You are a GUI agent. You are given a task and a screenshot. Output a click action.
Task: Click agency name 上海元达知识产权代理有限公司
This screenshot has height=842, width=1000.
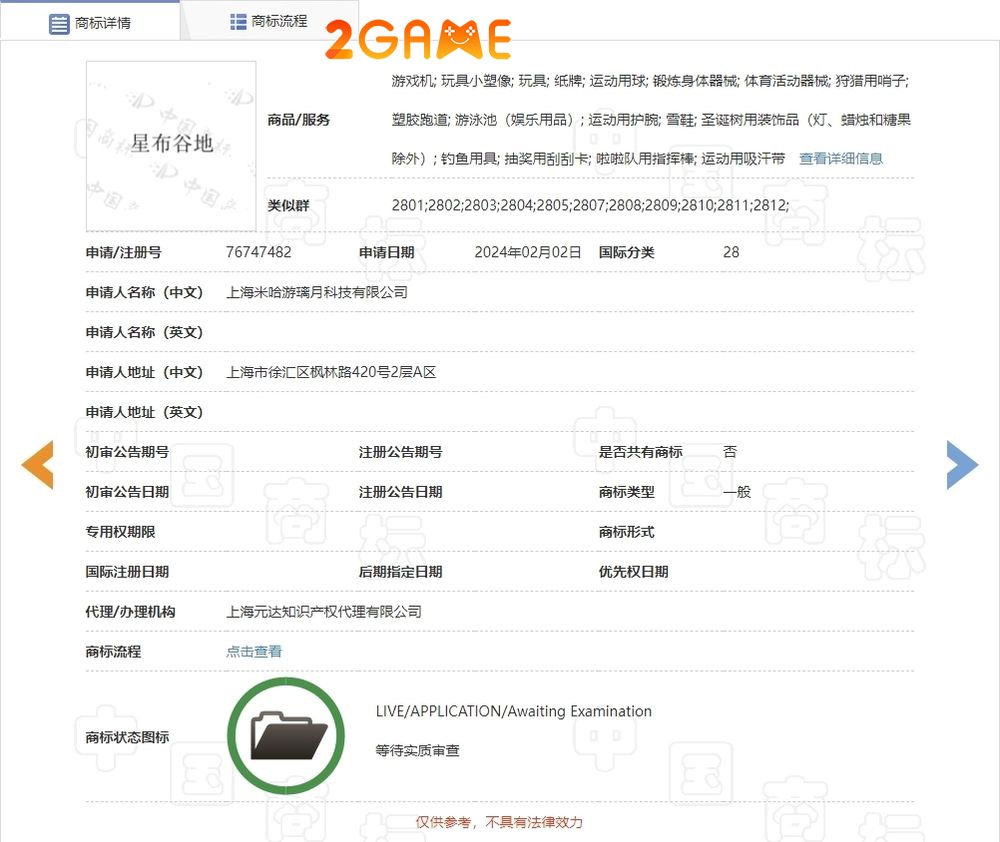(324, 611)
